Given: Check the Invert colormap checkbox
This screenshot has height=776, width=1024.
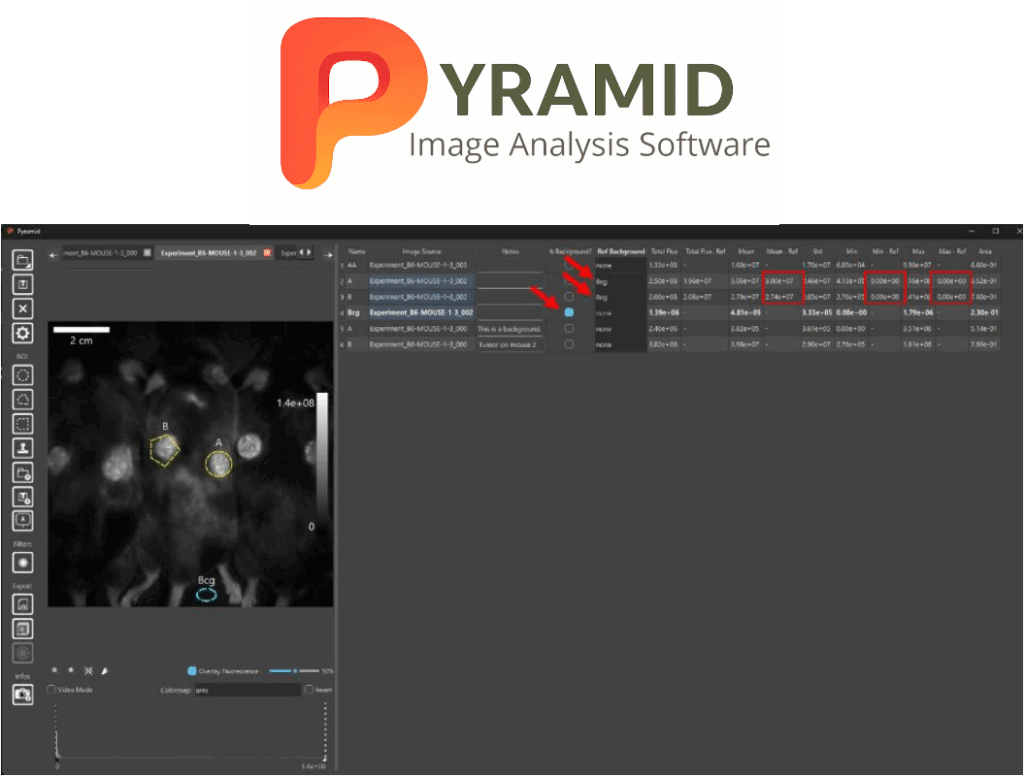Looking at the screenshot, I should pyautogui.click(x=309, y=690).
